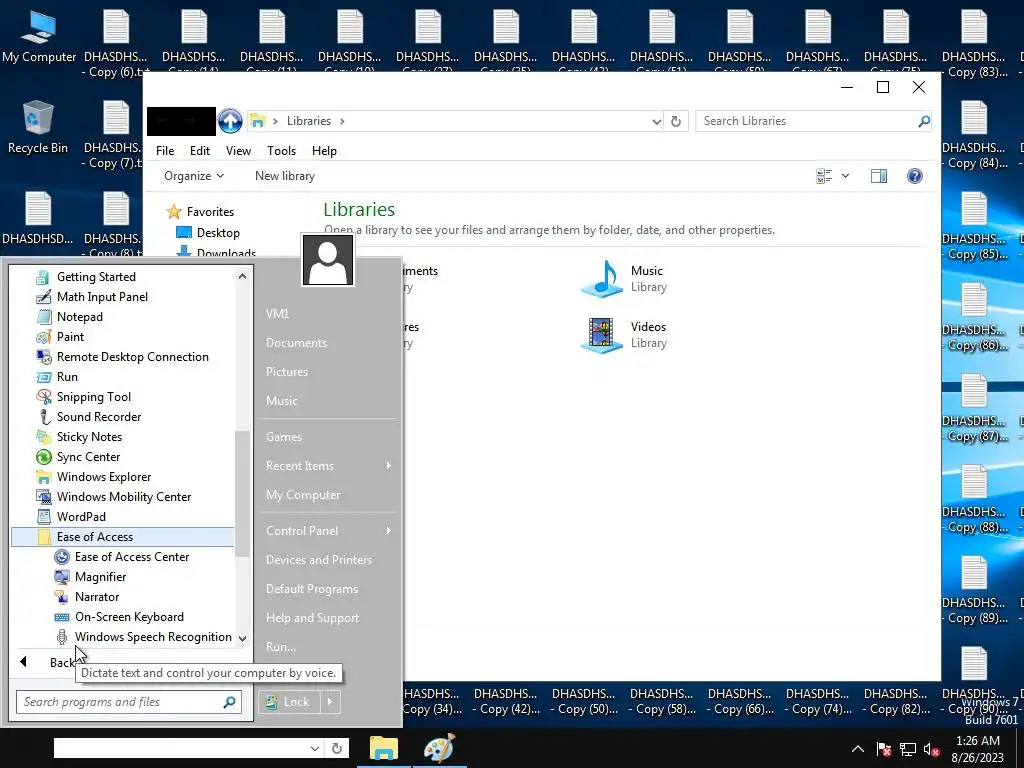Go up one level in Explorer
This screenshot has width=1024, height=768.
pos(230,121)
